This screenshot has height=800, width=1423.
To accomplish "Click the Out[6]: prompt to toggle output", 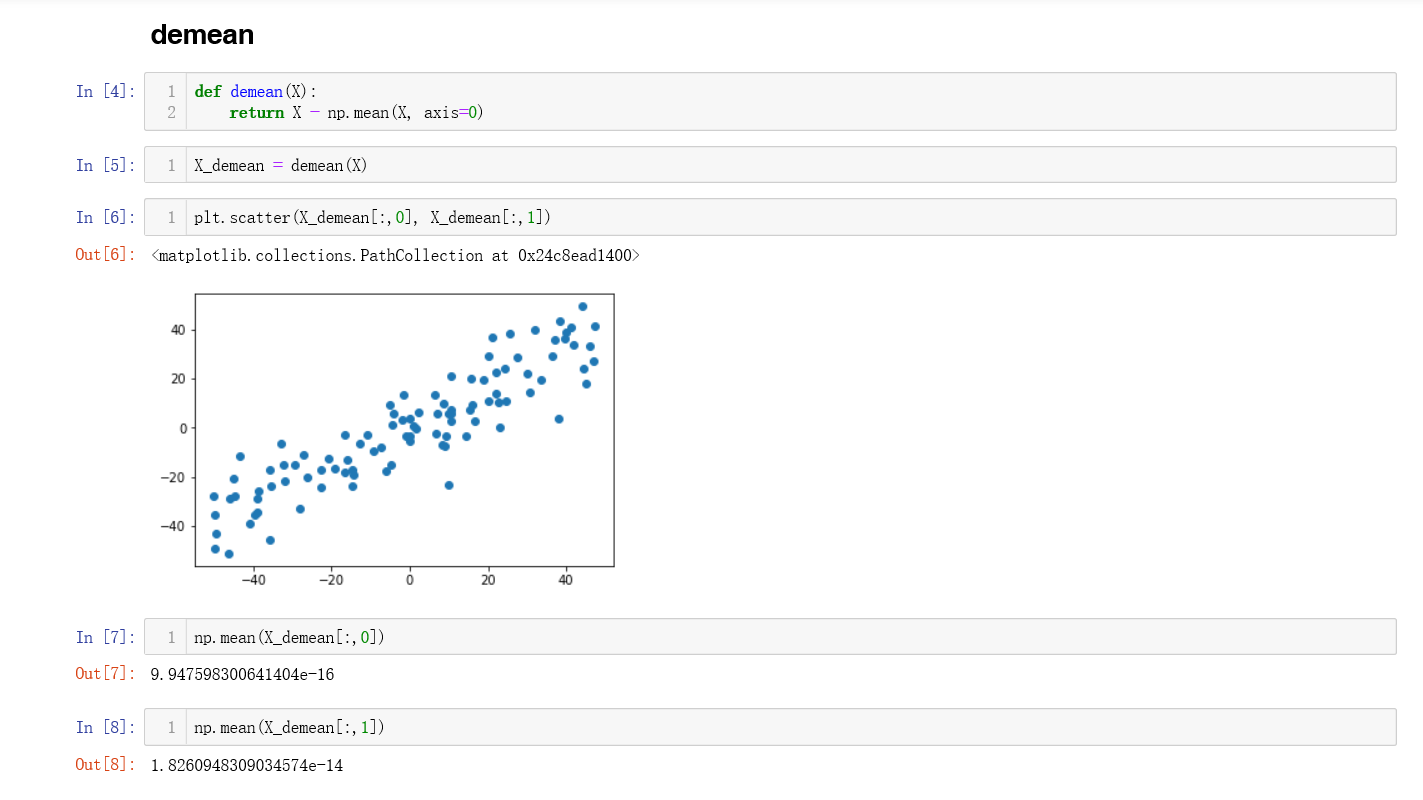I will (x=105, y=255).
